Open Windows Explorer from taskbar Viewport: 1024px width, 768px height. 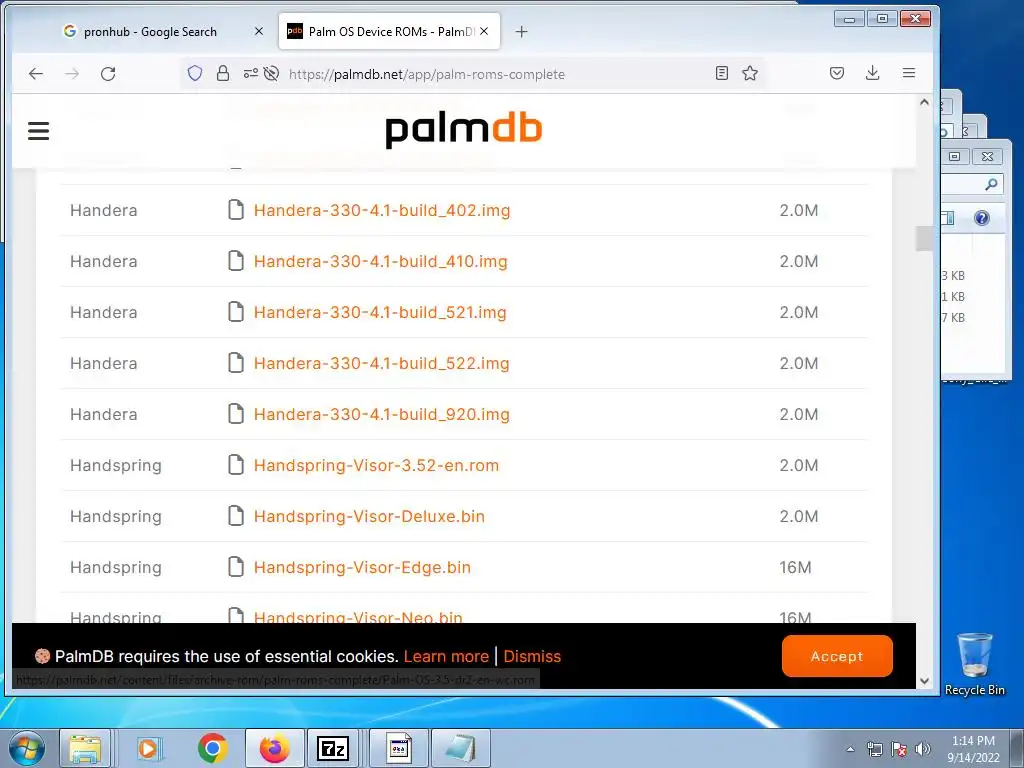pos(86,748)
